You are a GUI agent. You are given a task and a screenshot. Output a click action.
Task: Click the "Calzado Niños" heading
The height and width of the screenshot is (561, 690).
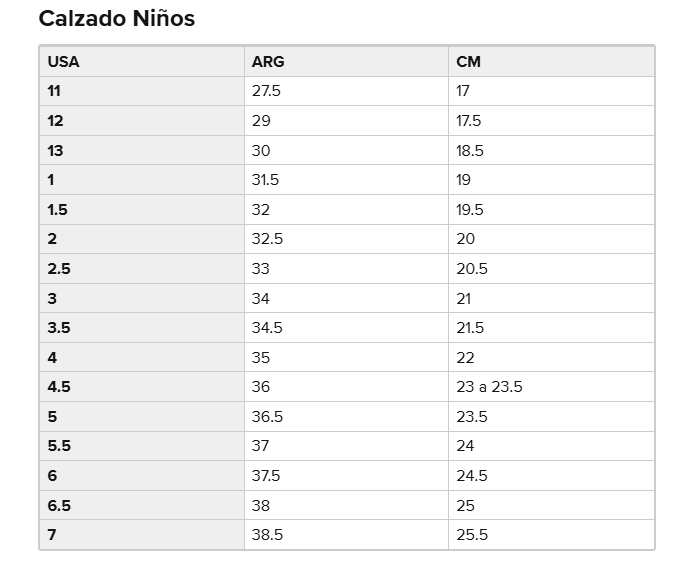click(116, 18)
